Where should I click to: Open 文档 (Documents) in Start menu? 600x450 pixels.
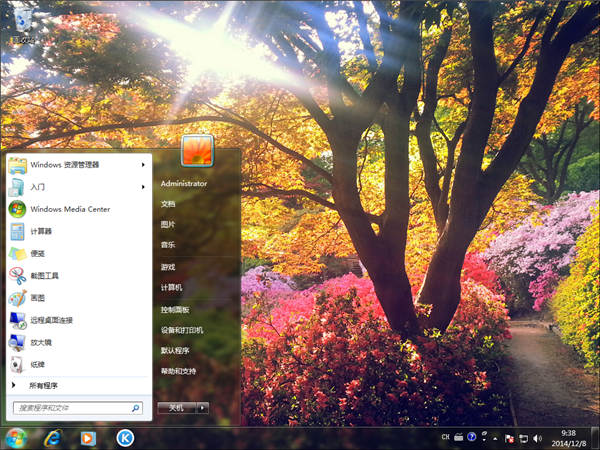point(168,204)
